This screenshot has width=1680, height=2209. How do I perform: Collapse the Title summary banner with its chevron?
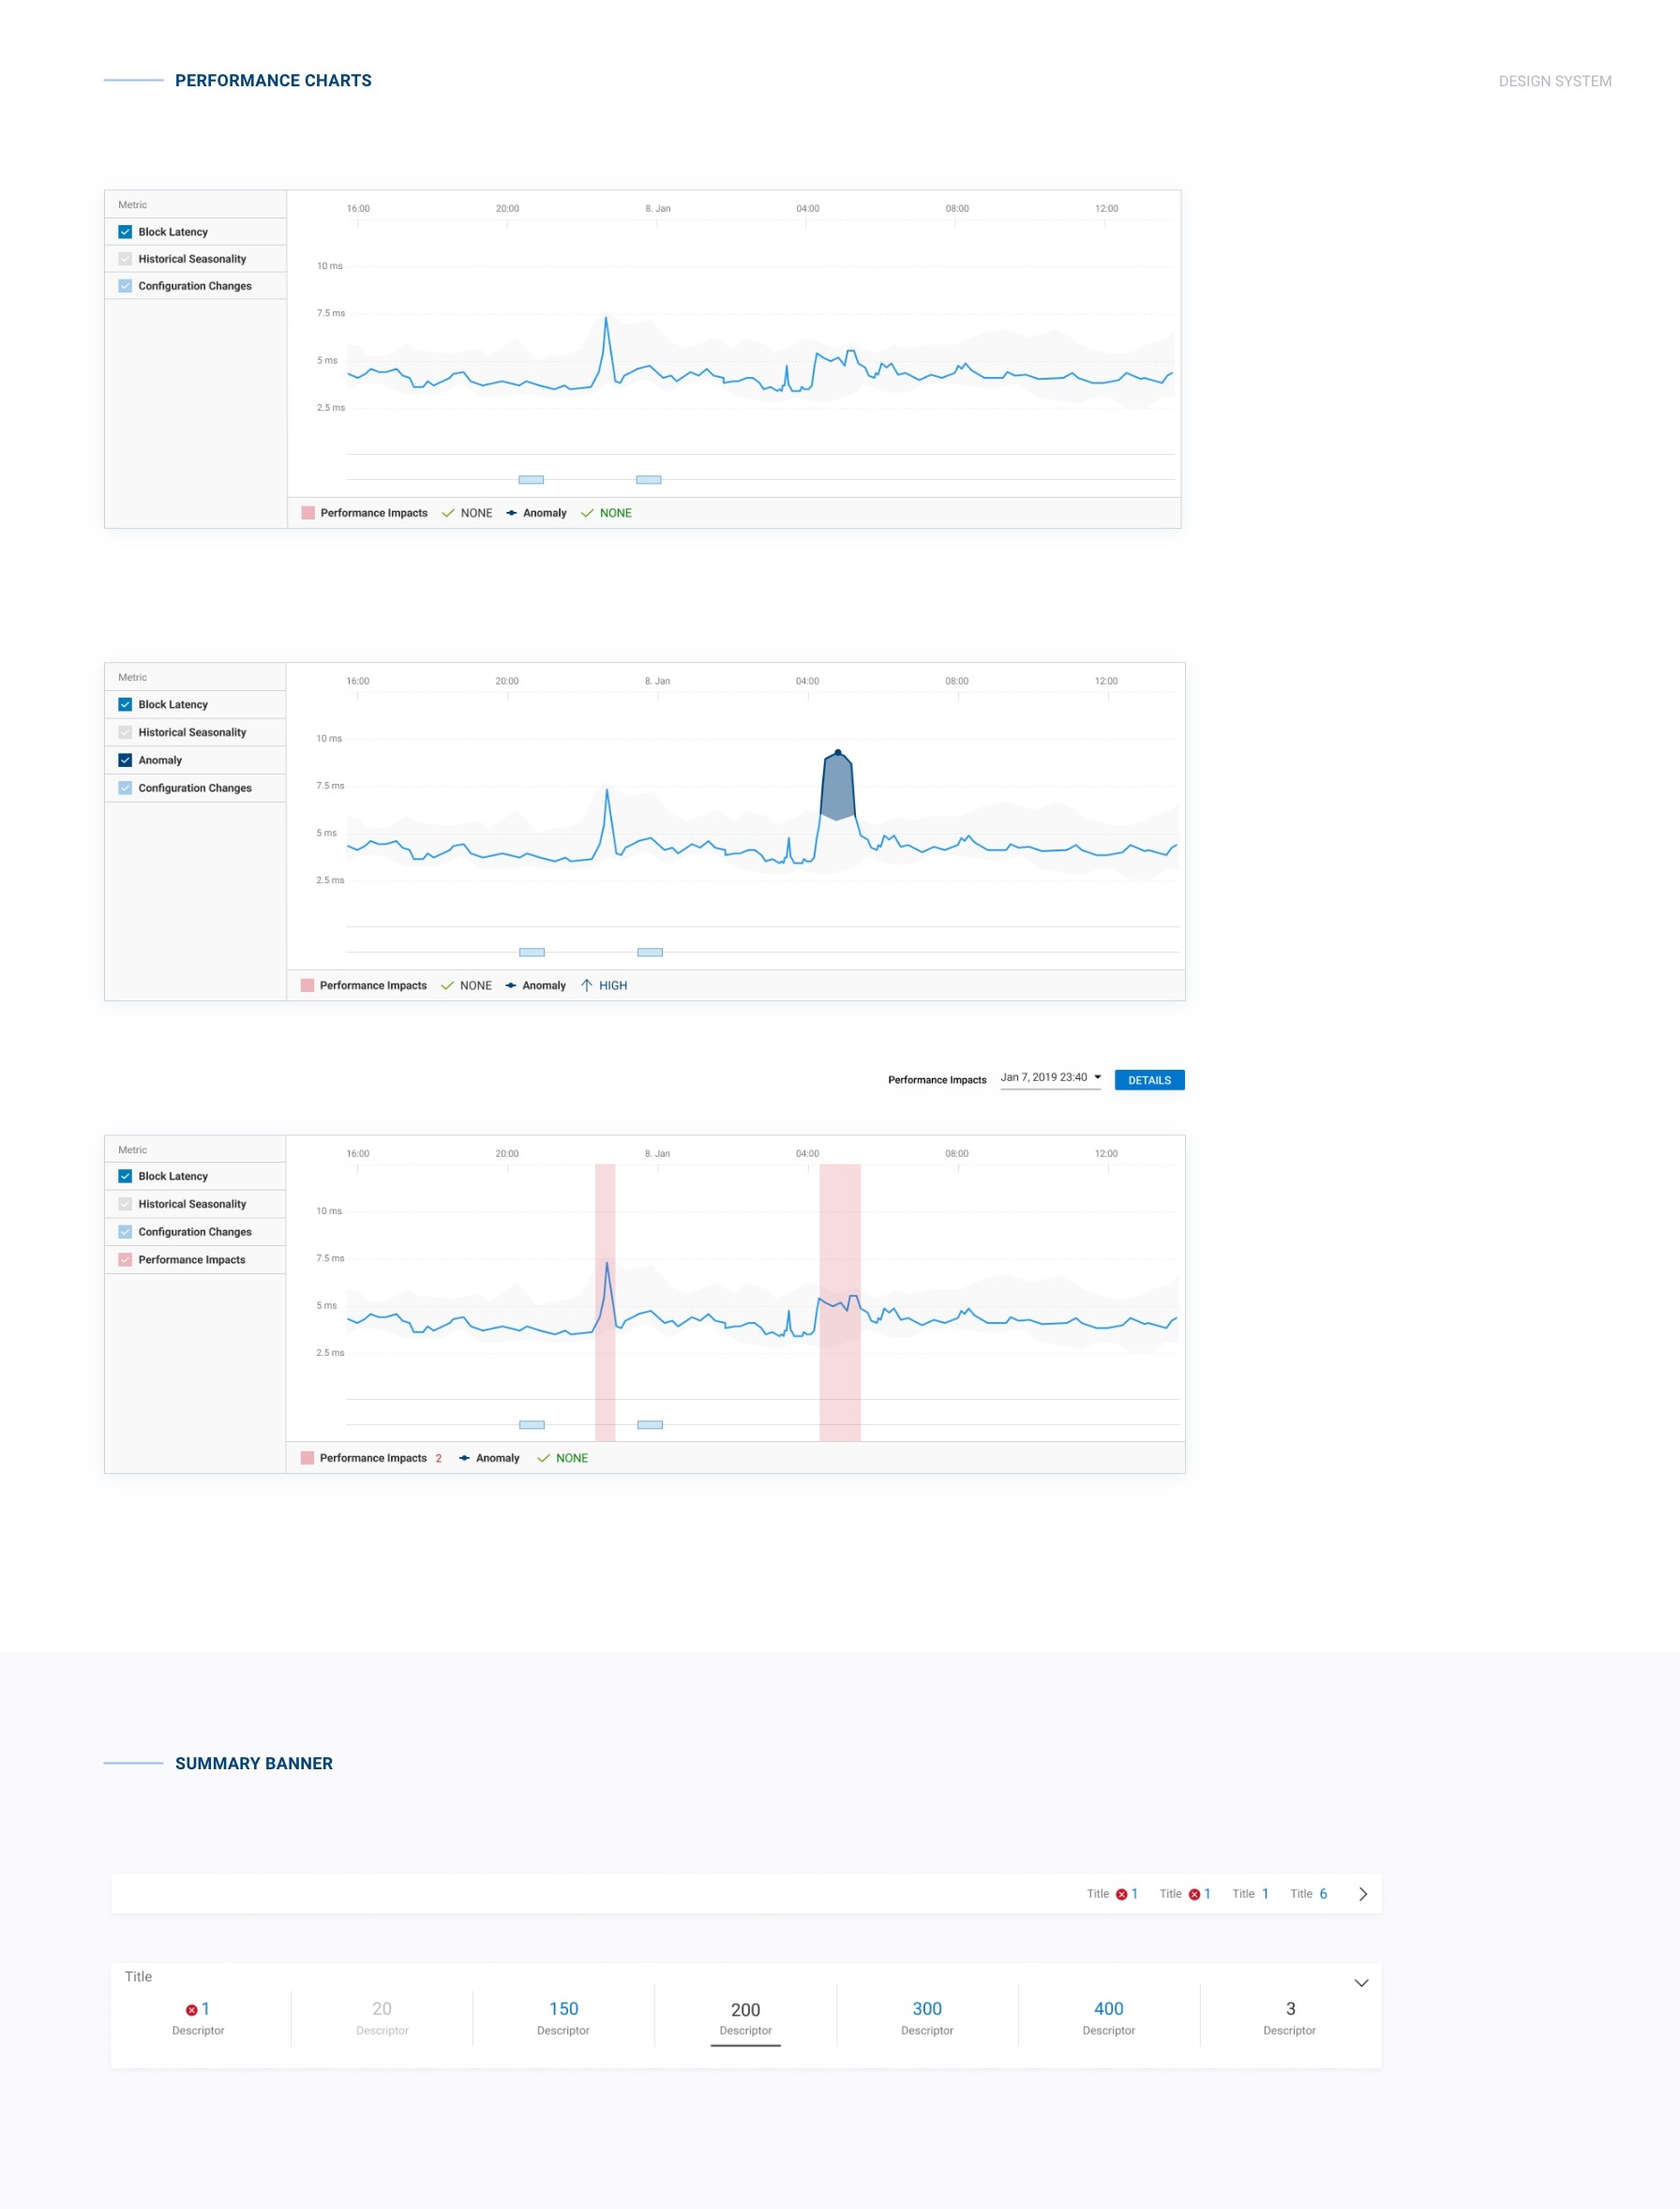[1361, 1983]
